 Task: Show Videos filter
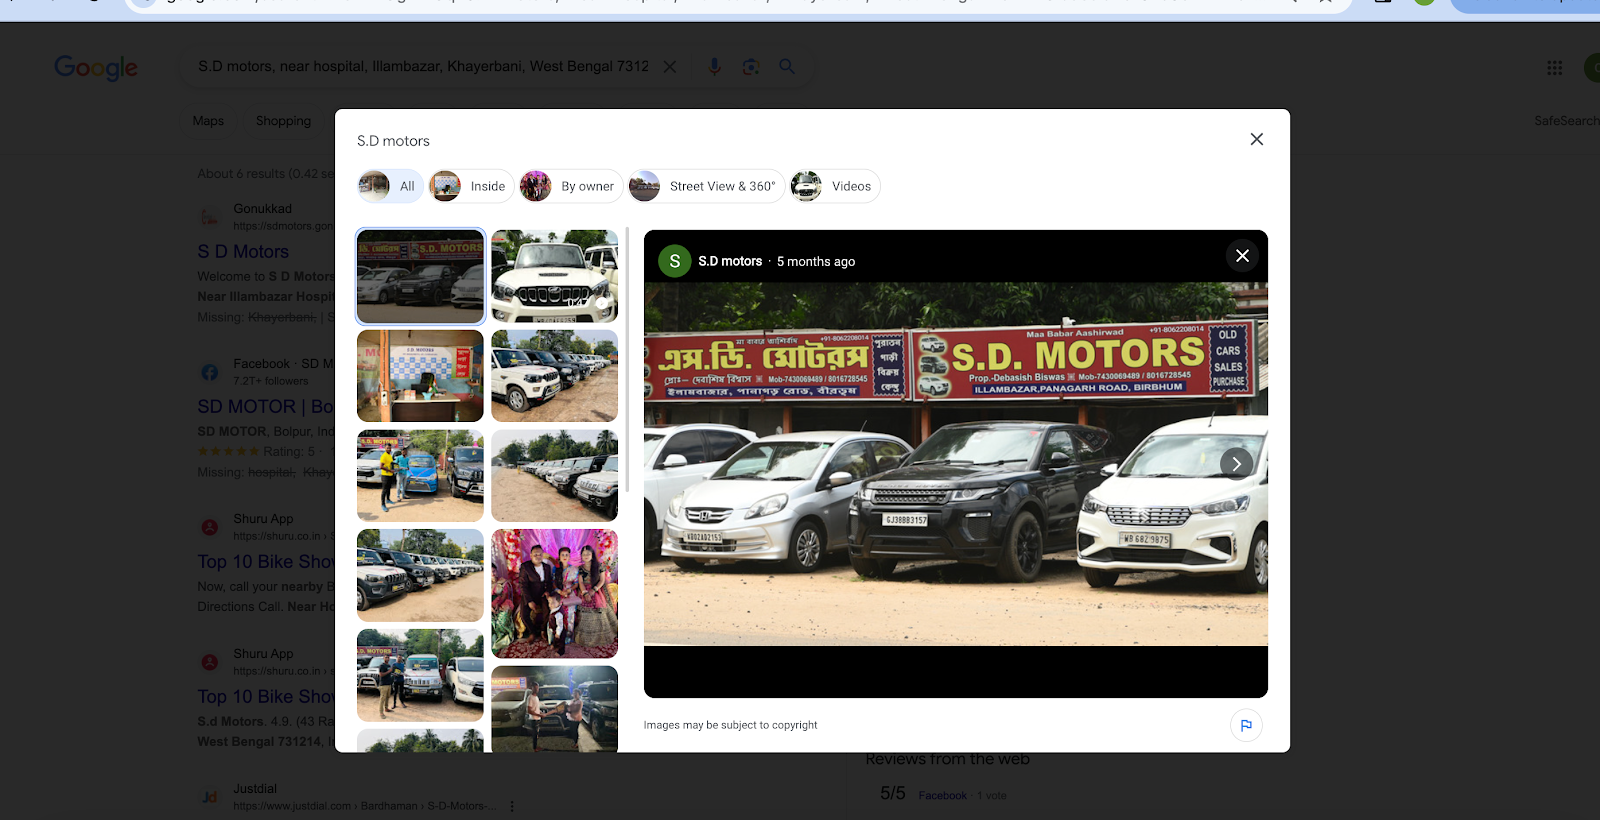click(x=834, y=186)
